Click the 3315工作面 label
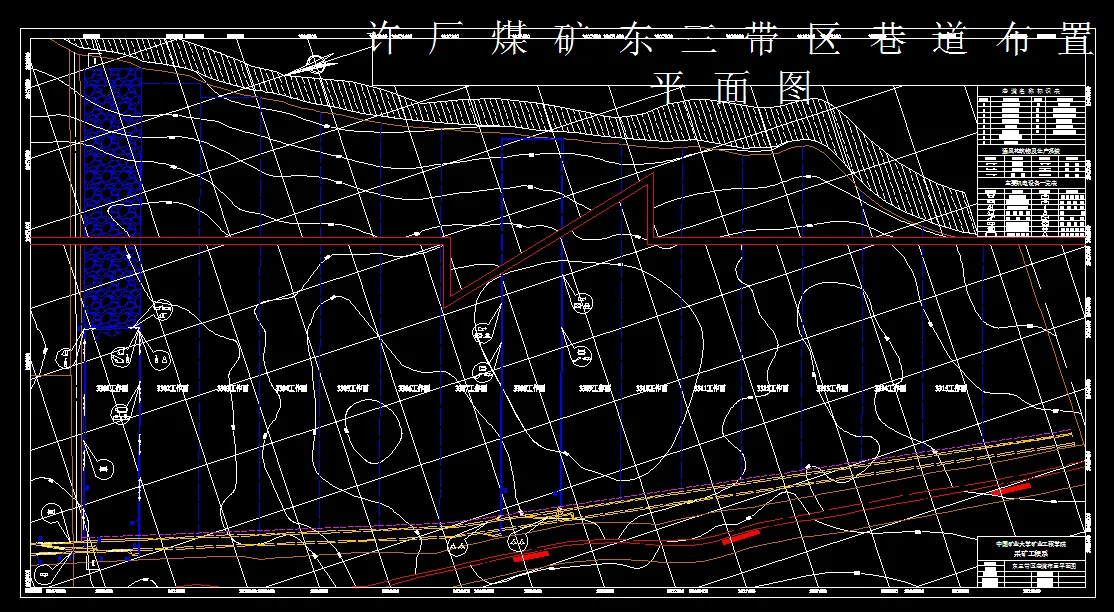Image resolution: width=1114 pixels, height=612 pixels. pyautogui.click(x=951, y=389)
